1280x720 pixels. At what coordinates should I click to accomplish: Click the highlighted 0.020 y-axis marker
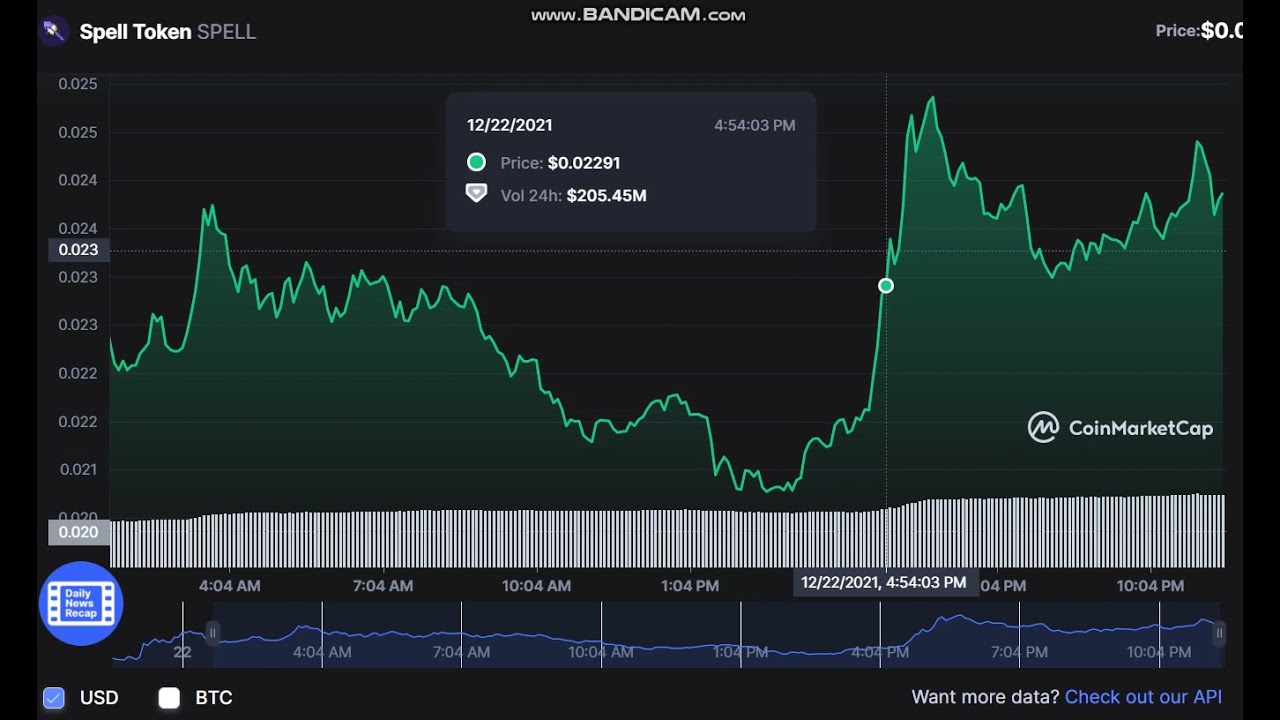tap(78, 532)
